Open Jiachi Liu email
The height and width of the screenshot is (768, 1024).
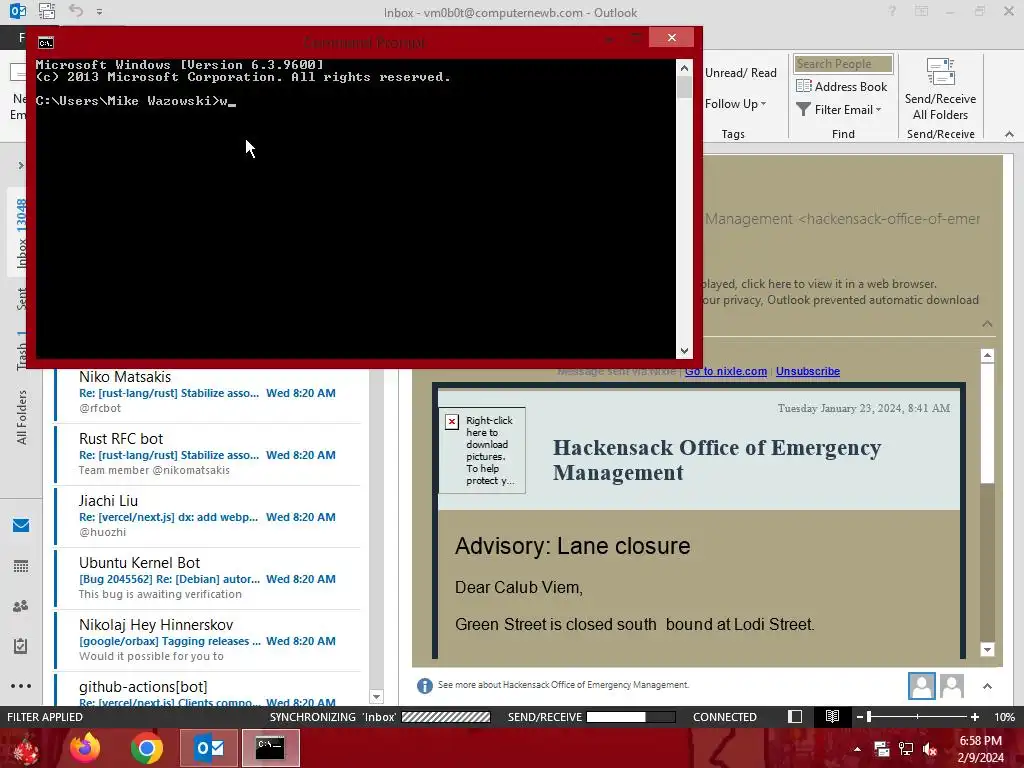[x=208, y=516]
